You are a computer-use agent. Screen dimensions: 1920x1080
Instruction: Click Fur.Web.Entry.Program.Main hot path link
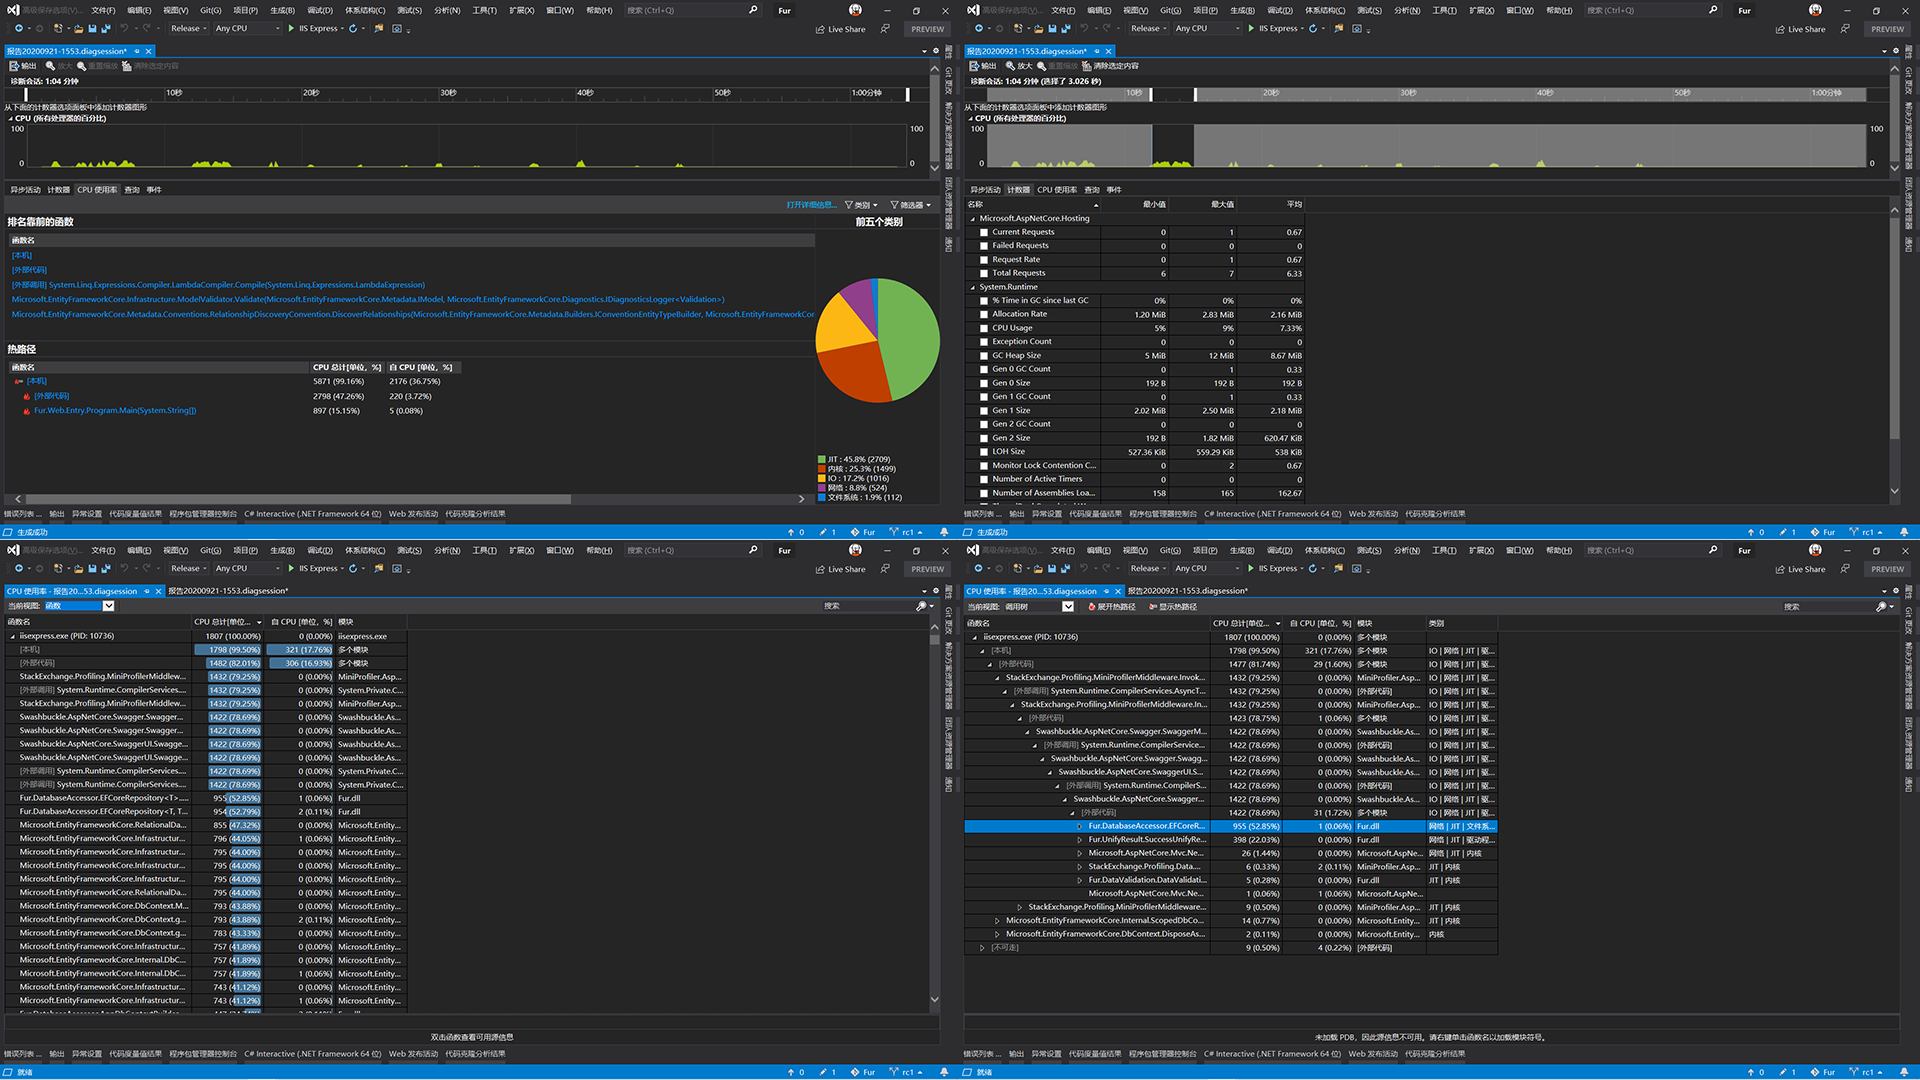[115, 411]
